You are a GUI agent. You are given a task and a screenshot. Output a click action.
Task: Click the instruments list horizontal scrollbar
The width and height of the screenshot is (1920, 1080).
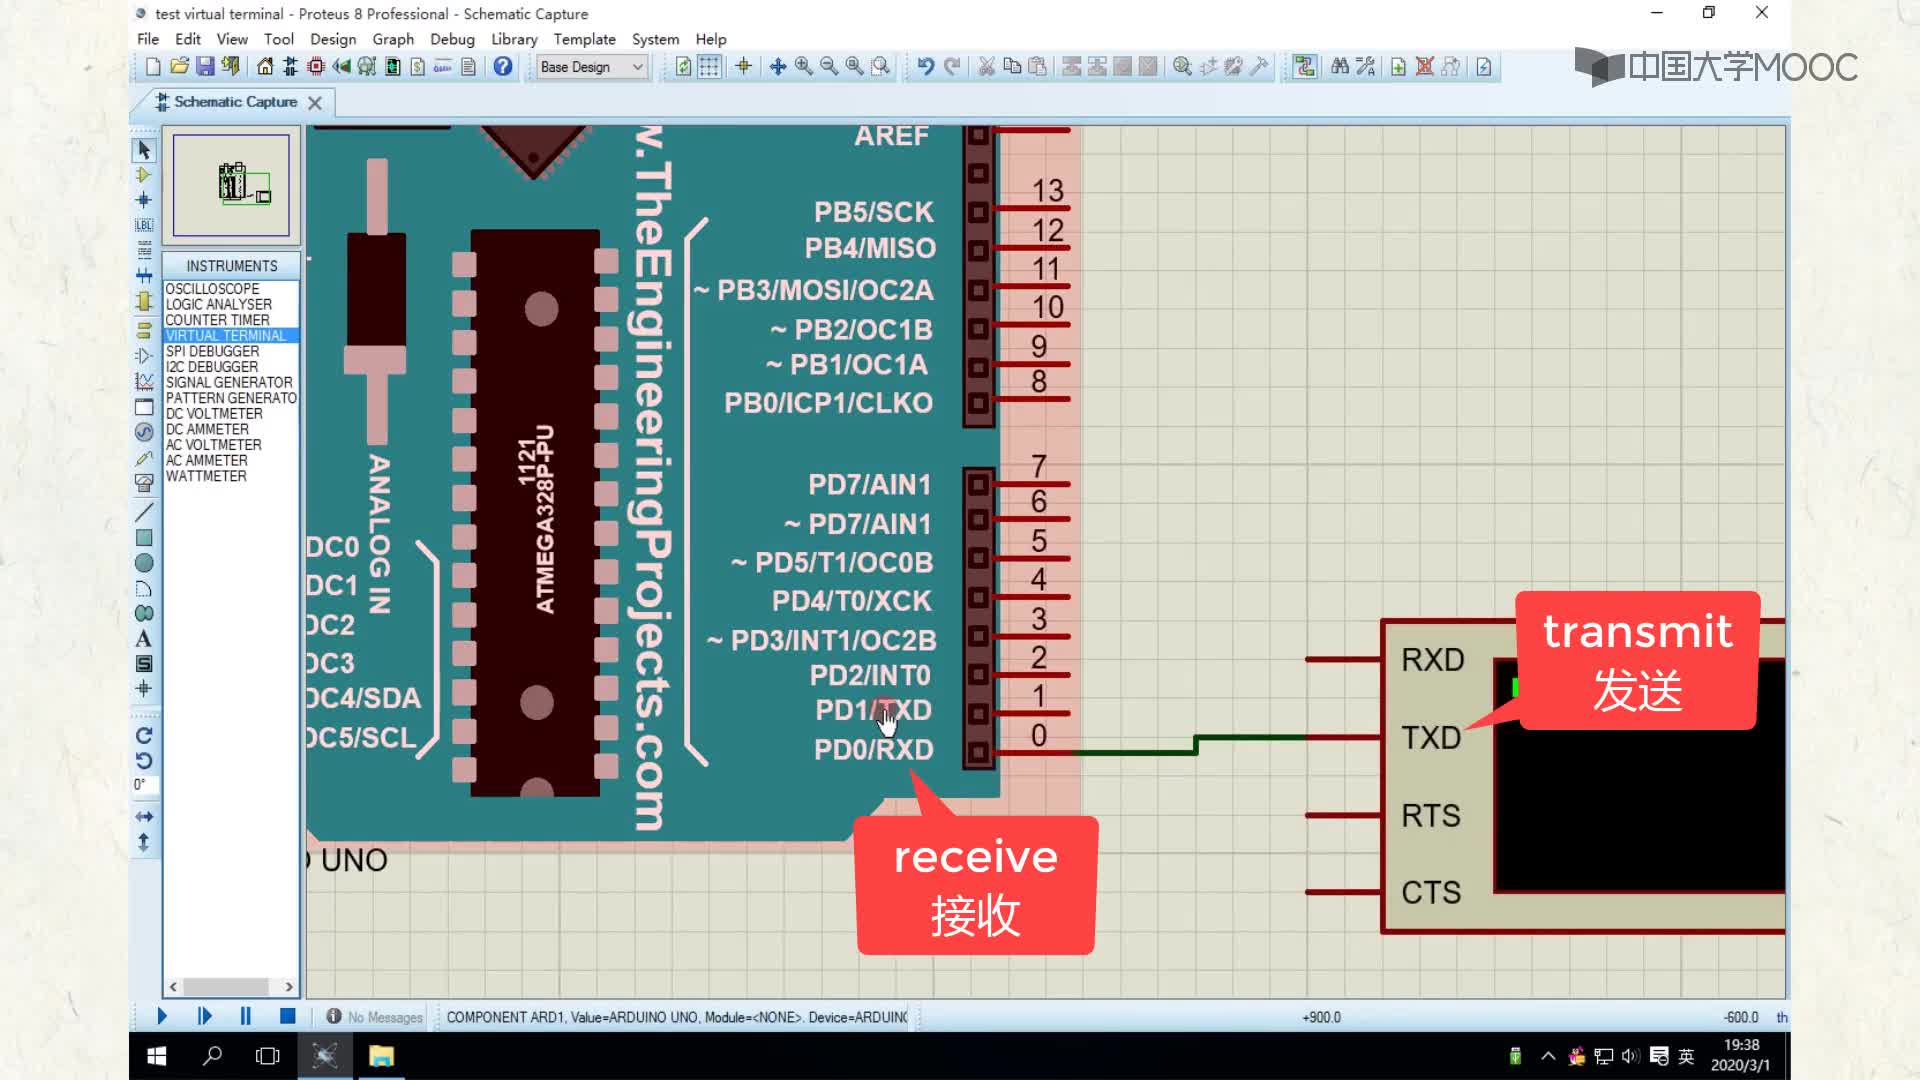pyautogui.click(x=231, y=986)
